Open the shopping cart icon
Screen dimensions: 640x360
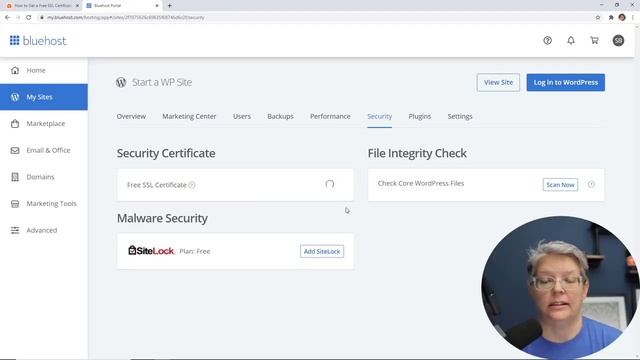[x=594, y=40]
